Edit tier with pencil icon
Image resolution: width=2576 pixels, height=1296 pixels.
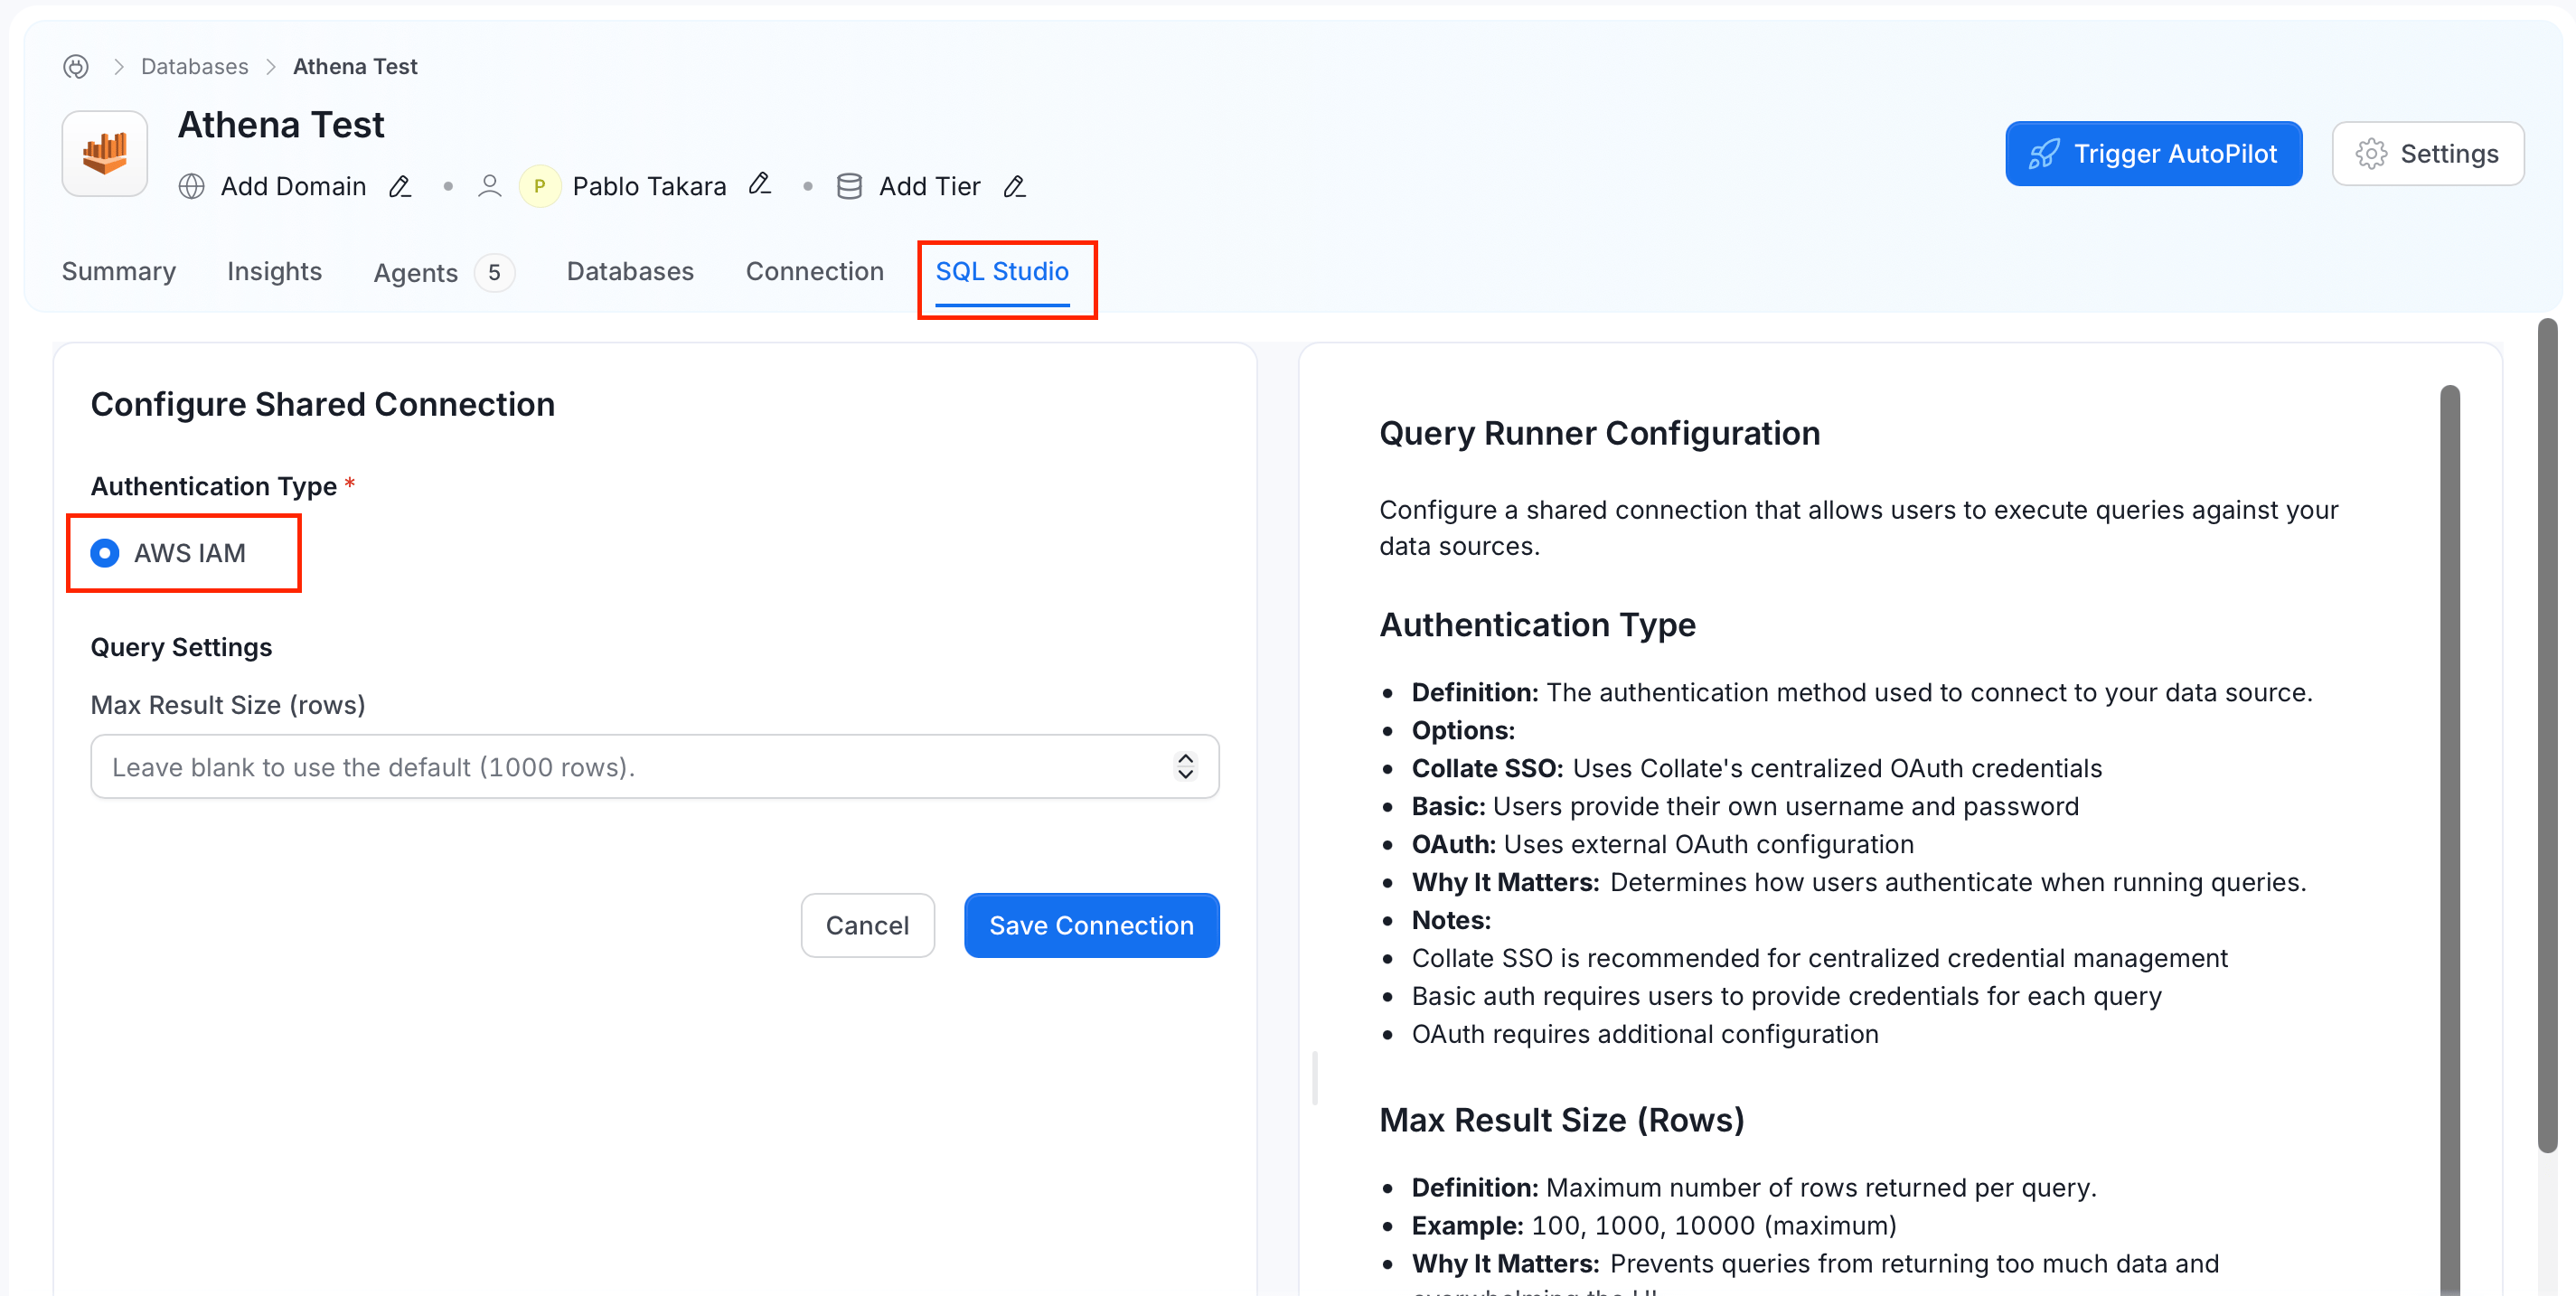click(x=1014, y=186)
